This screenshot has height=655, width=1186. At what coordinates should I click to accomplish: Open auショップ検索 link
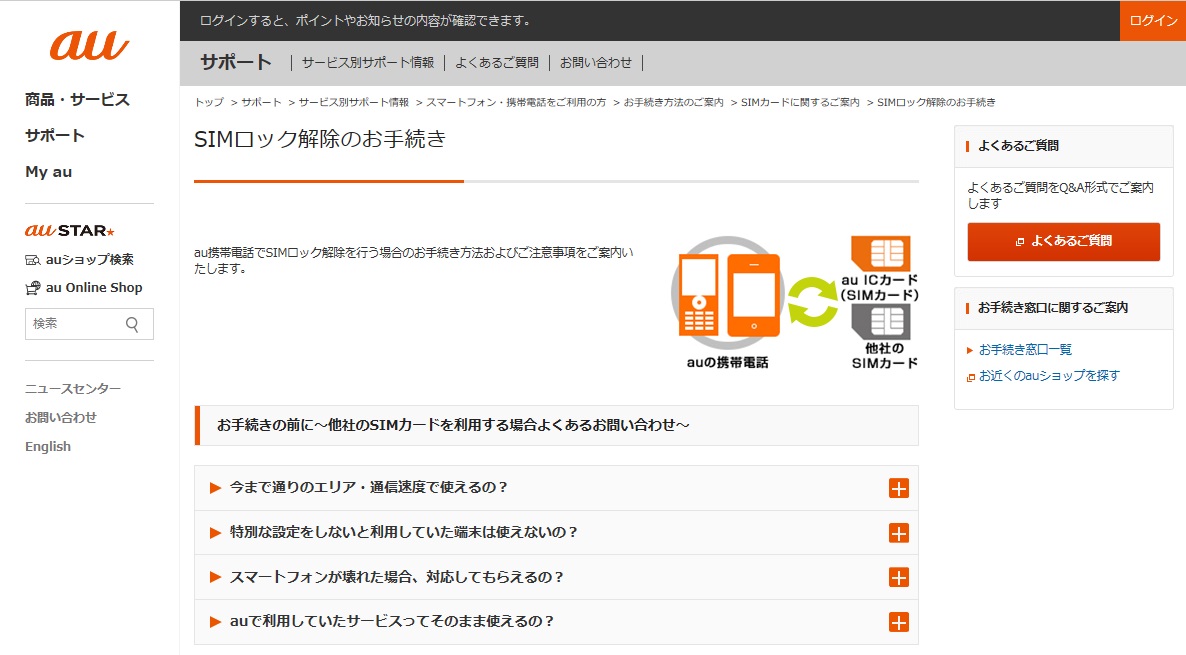click(x=89, y=259)
